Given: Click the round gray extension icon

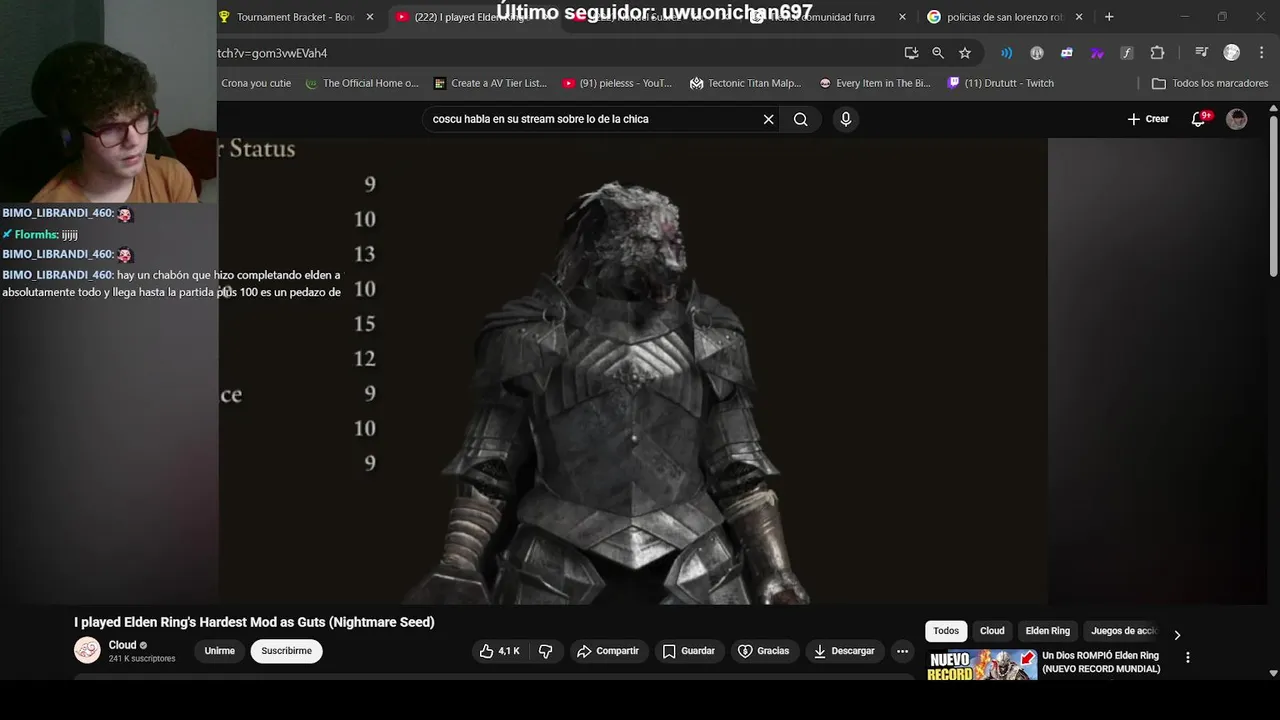Looking at the screenshot, I should pos(1037,53).
